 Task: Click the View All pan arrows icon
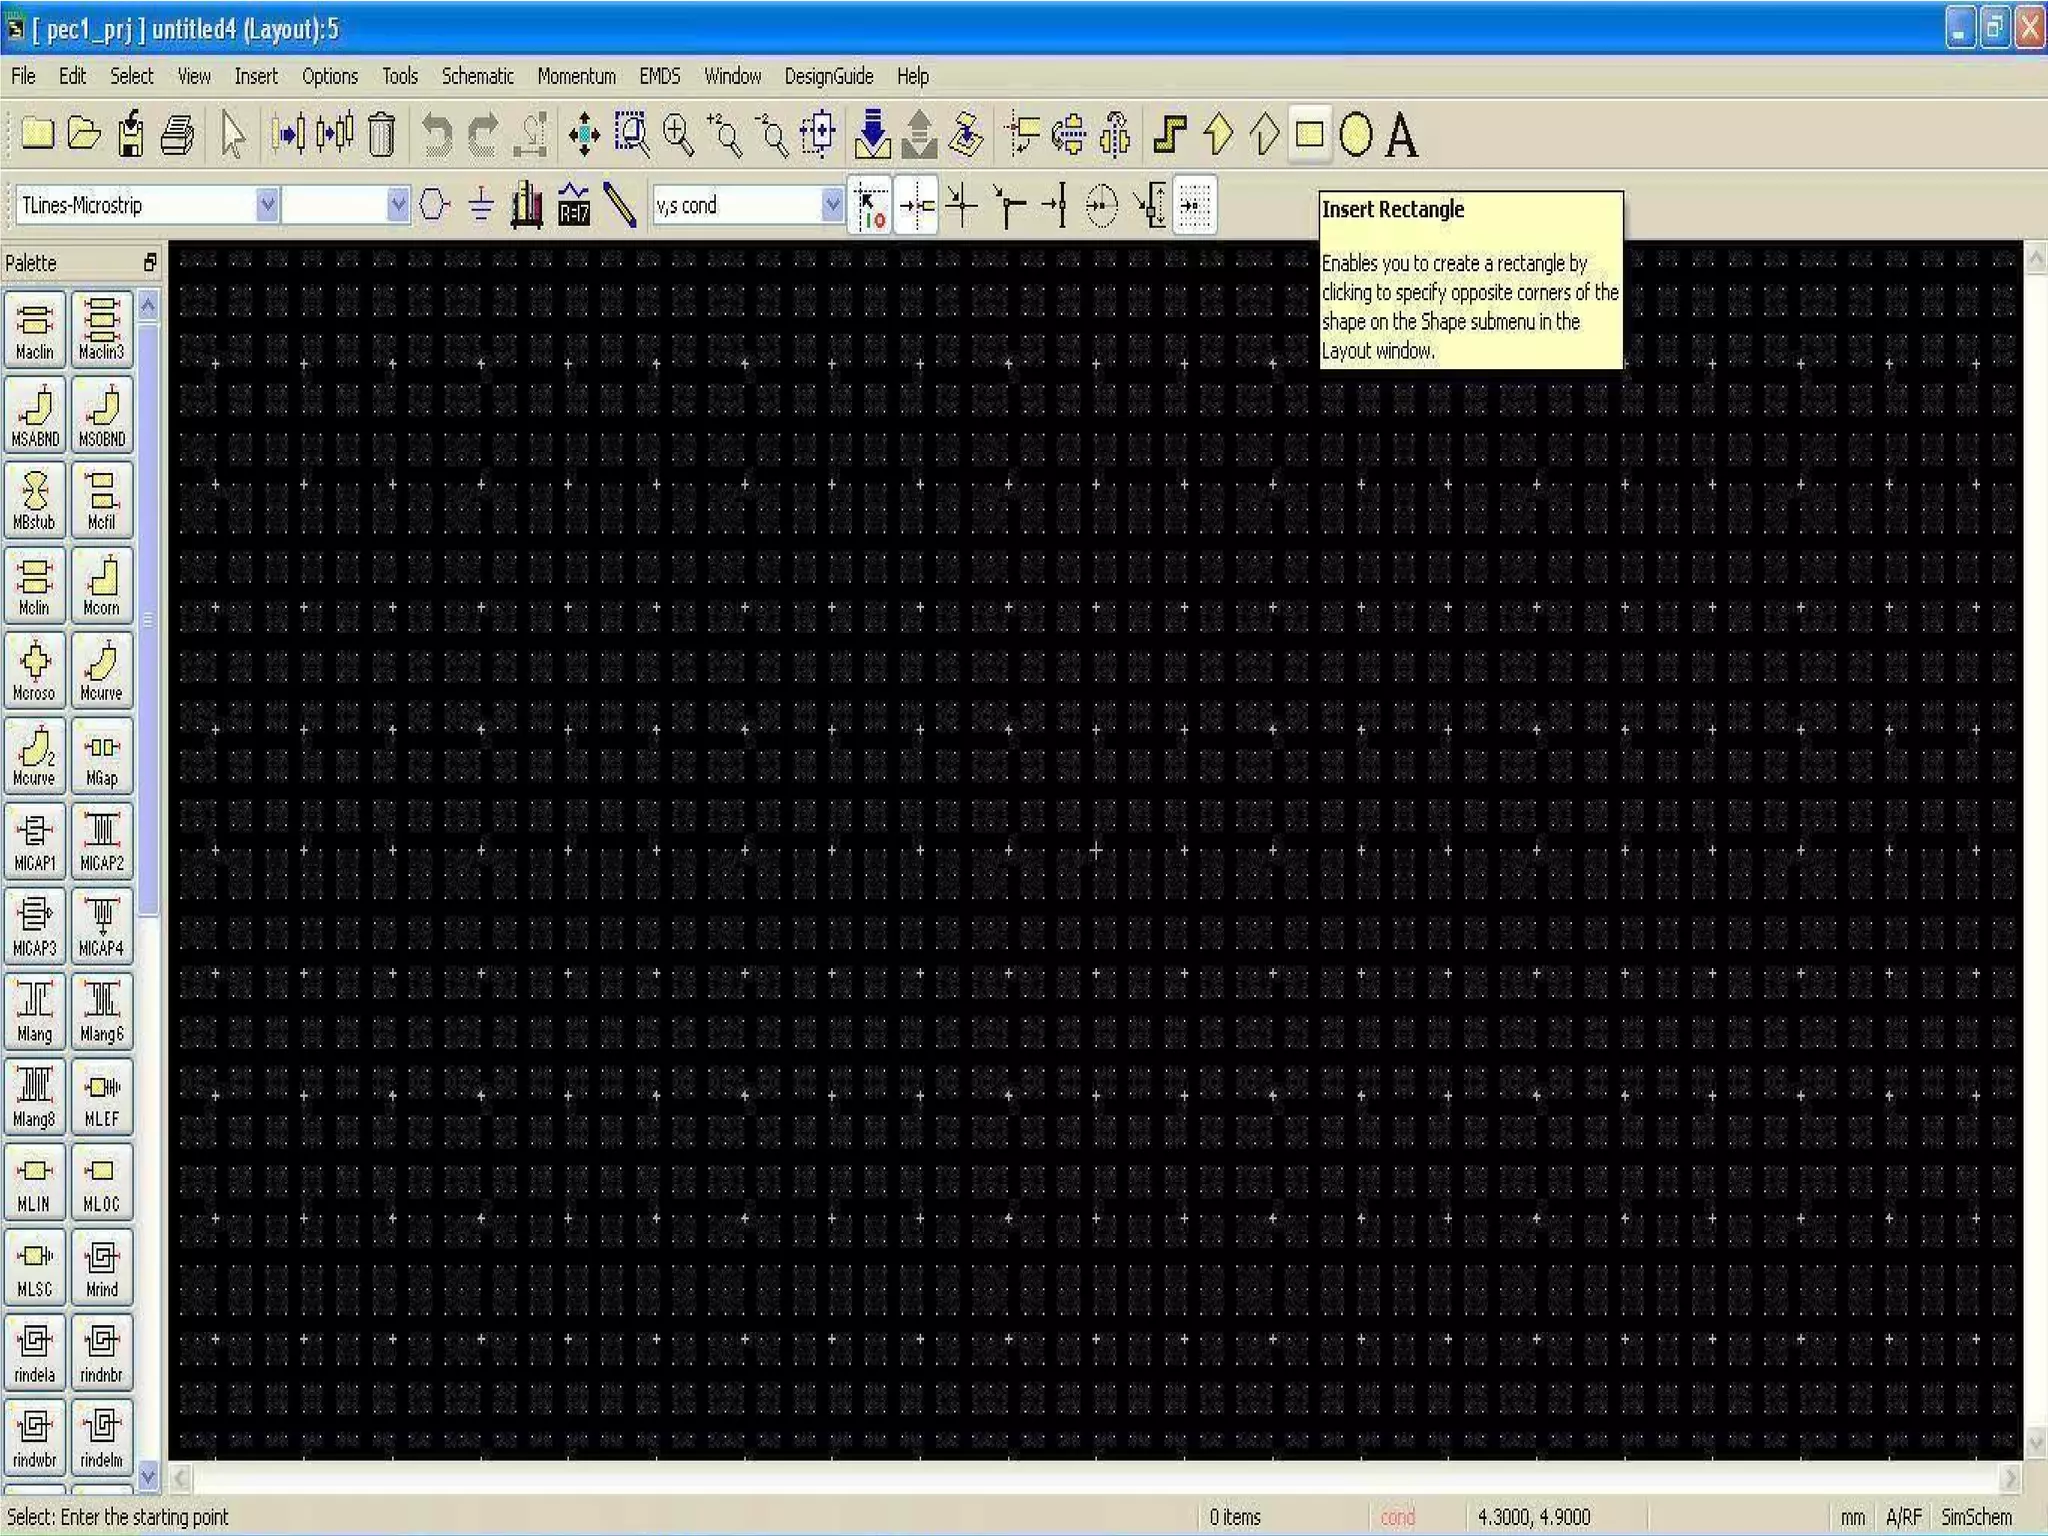tap(583, 135)
